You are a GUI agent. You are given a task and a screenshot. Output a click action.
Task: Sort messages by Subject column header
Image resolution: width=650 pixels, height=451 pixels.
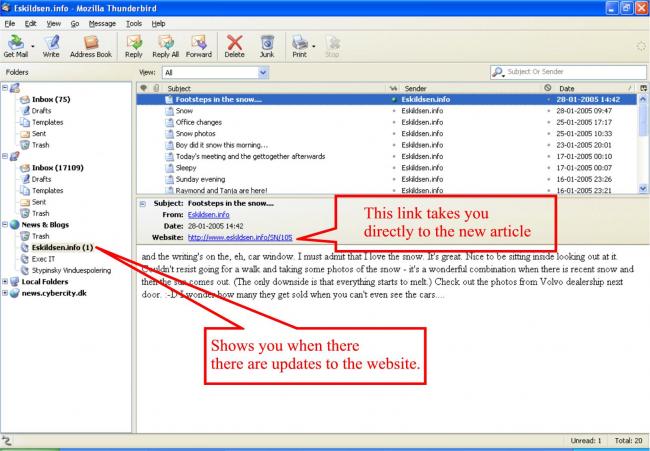(x=274, y=88)
